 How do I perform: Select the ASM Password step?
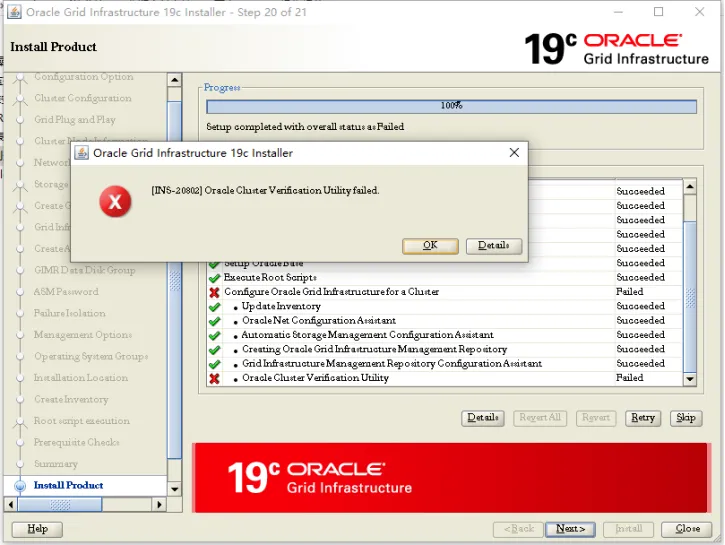click(66, 292)
